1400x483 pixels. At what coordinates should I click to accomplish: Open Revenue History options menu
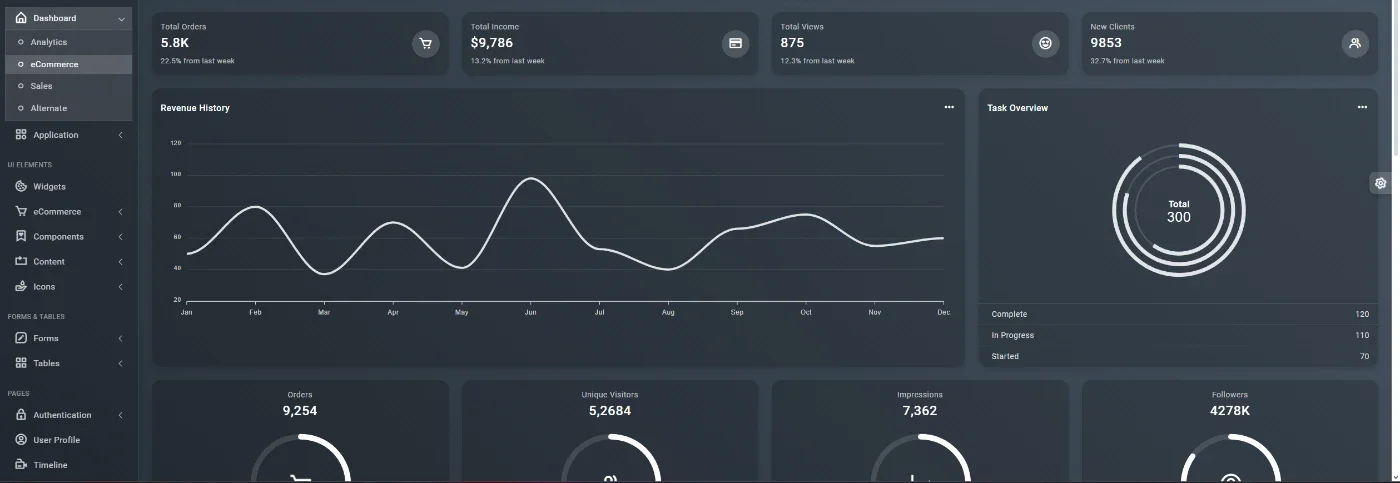[x=949, y=107]
